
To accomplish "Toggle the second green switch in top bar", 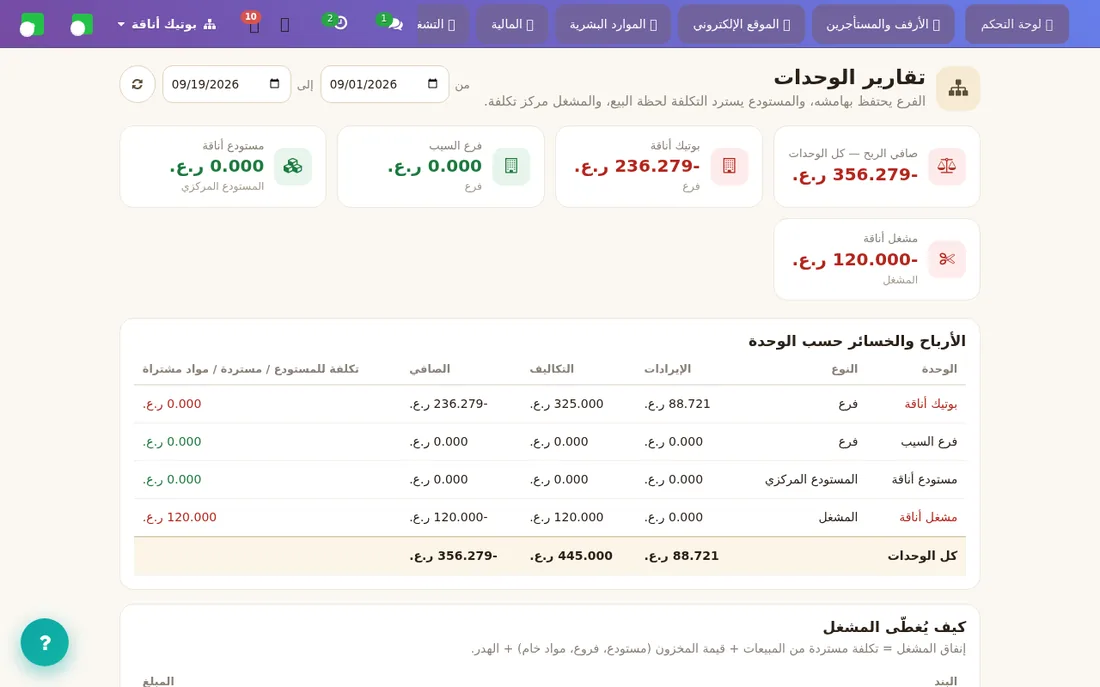I will [x=81, y=25].
